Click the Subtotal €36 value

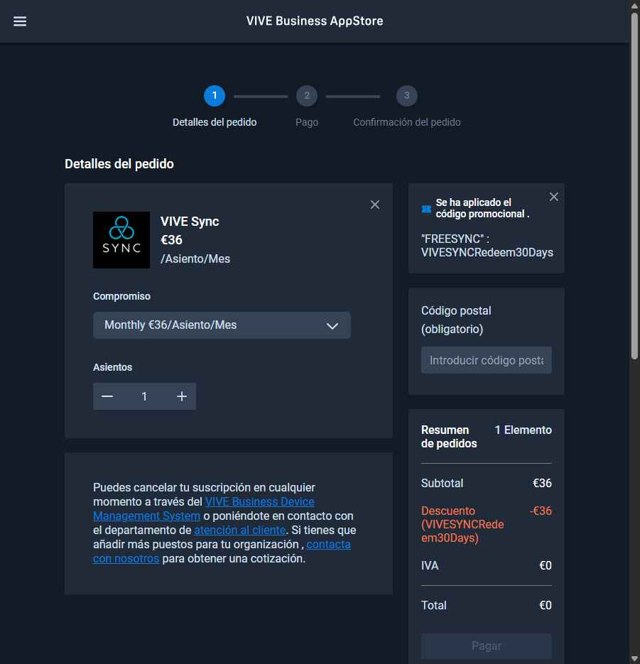[542, 483]
